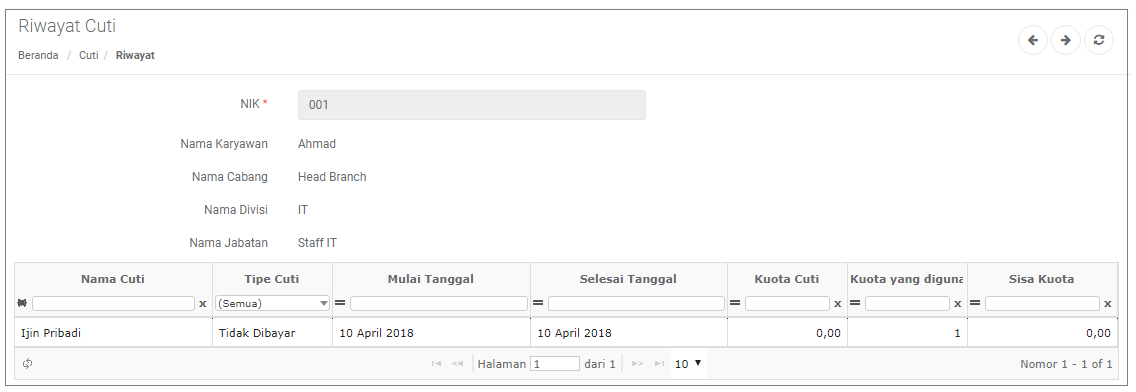Viewport: 1136px width, 392px height.
Task: Clear the Kuota Cuti filter x
Action: click(x=838, y=304)
